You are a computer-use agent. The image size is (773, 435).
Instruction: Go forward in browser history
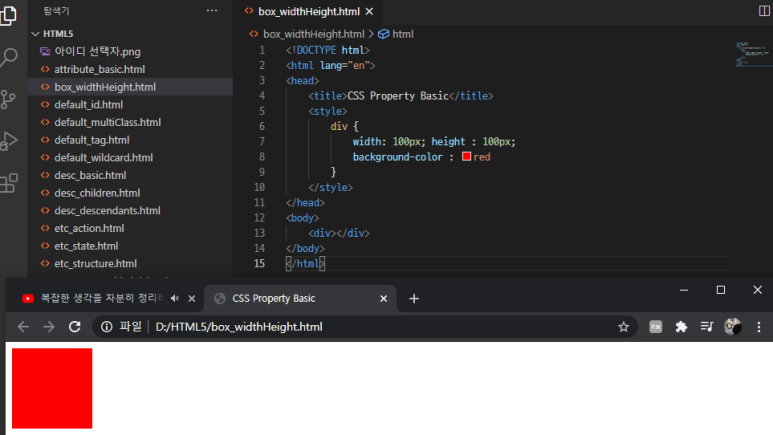pyautogui.click(x=49, y=326)
